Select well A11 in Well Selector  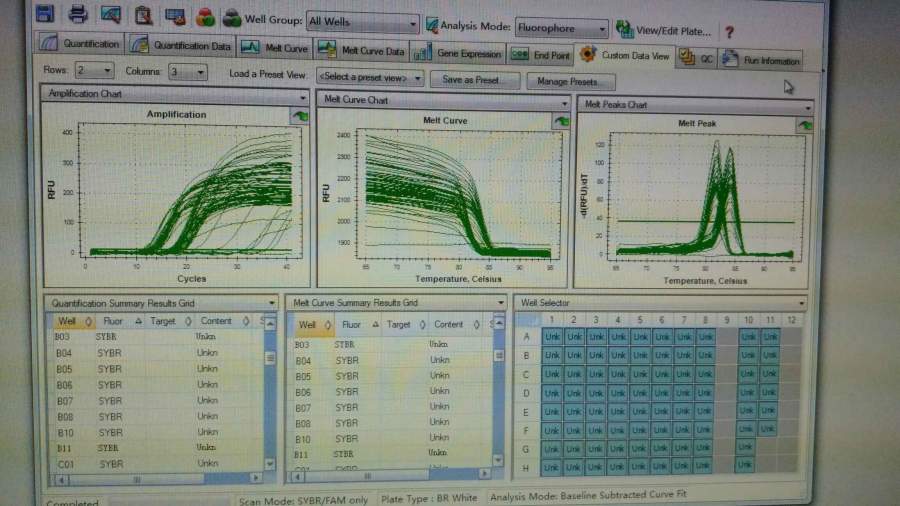[770, 337]
